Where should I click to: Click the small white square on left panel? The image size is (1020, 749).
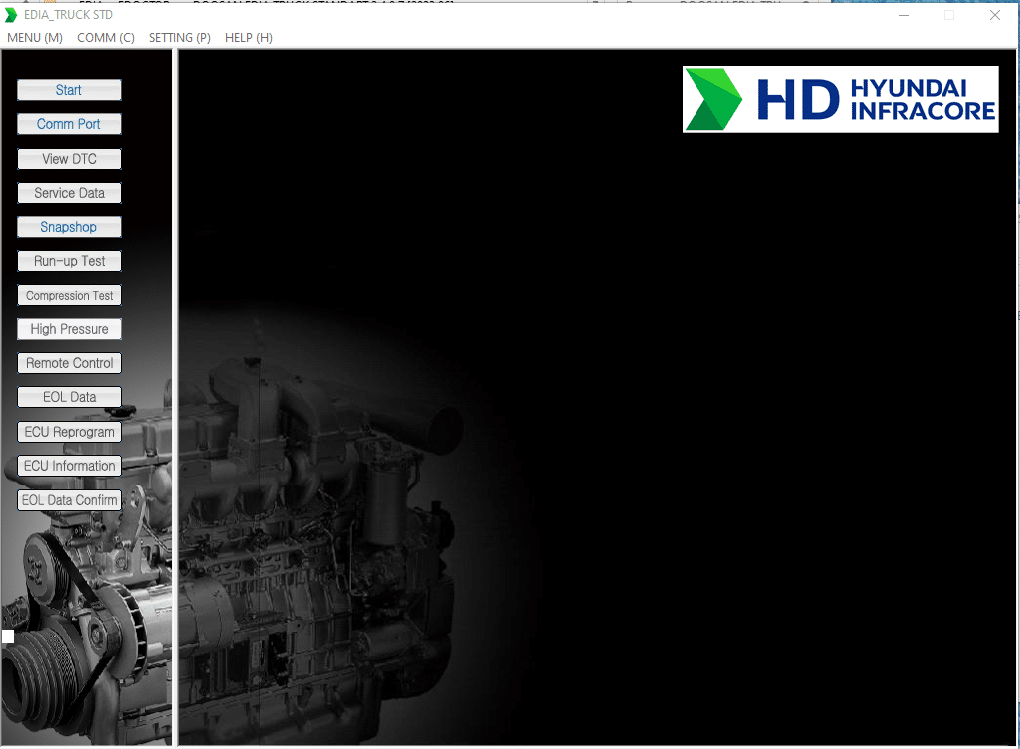(x=8, y=636)
